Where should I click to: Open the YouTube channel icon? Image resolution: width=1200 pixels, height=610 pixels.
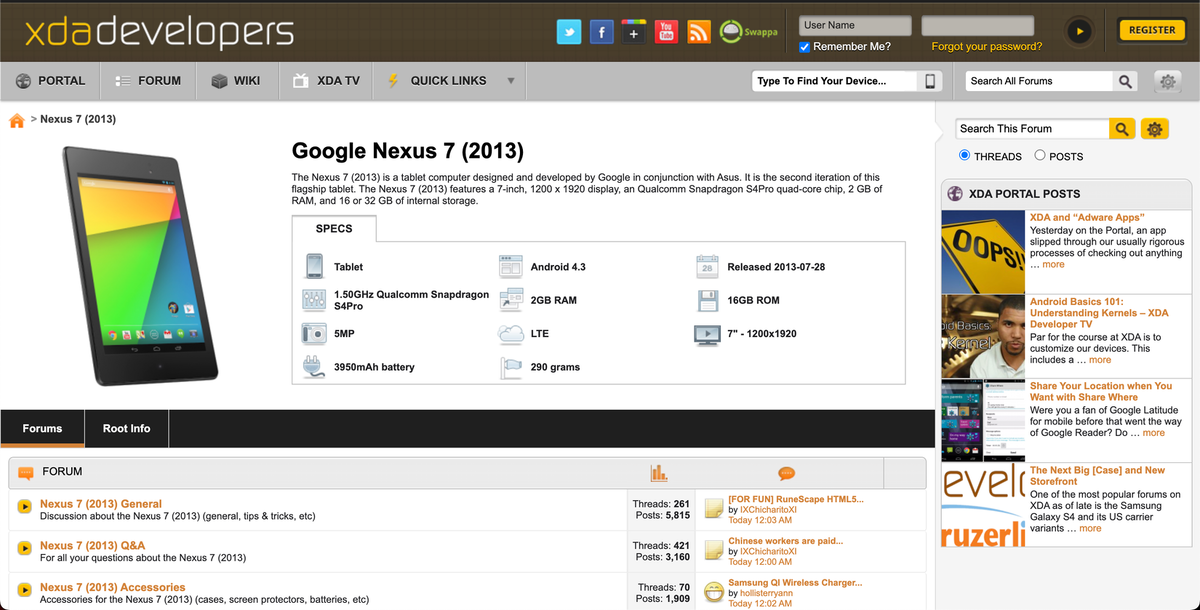pyautogui.click(x=666, y=32)
